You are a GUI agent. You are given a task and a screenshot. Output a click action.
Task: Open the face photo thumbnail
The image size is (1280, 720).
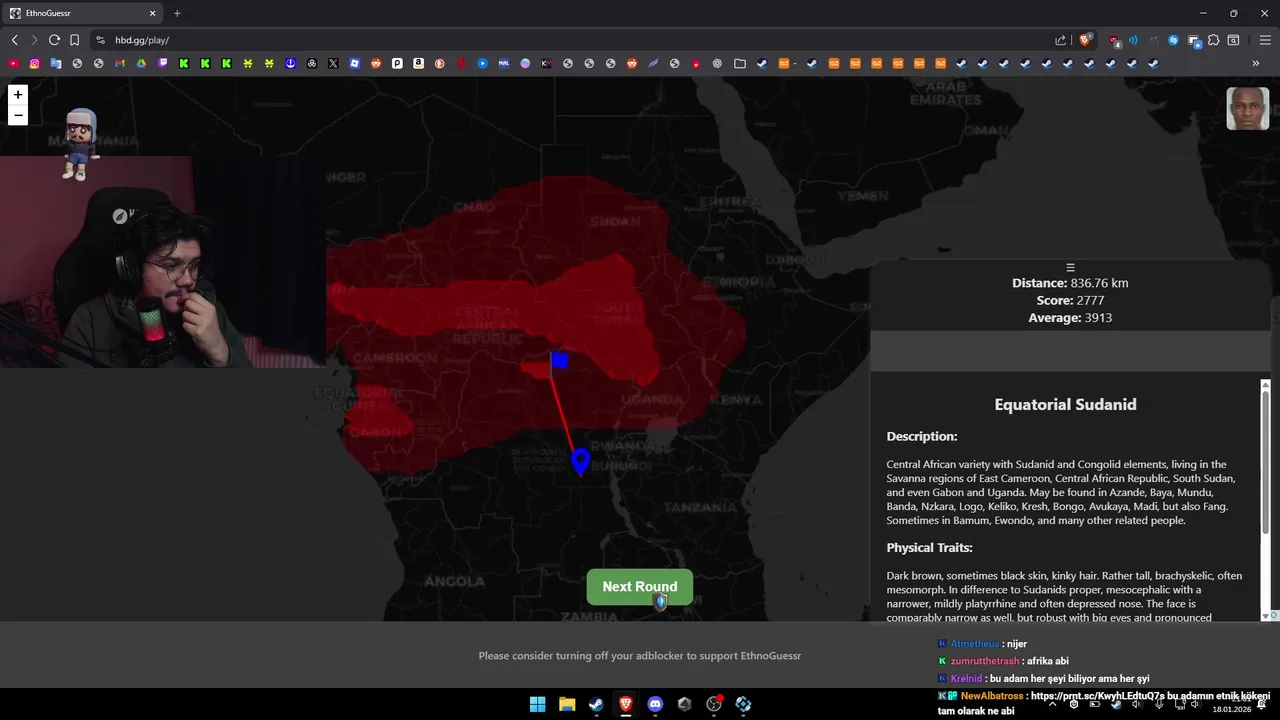1248,109
